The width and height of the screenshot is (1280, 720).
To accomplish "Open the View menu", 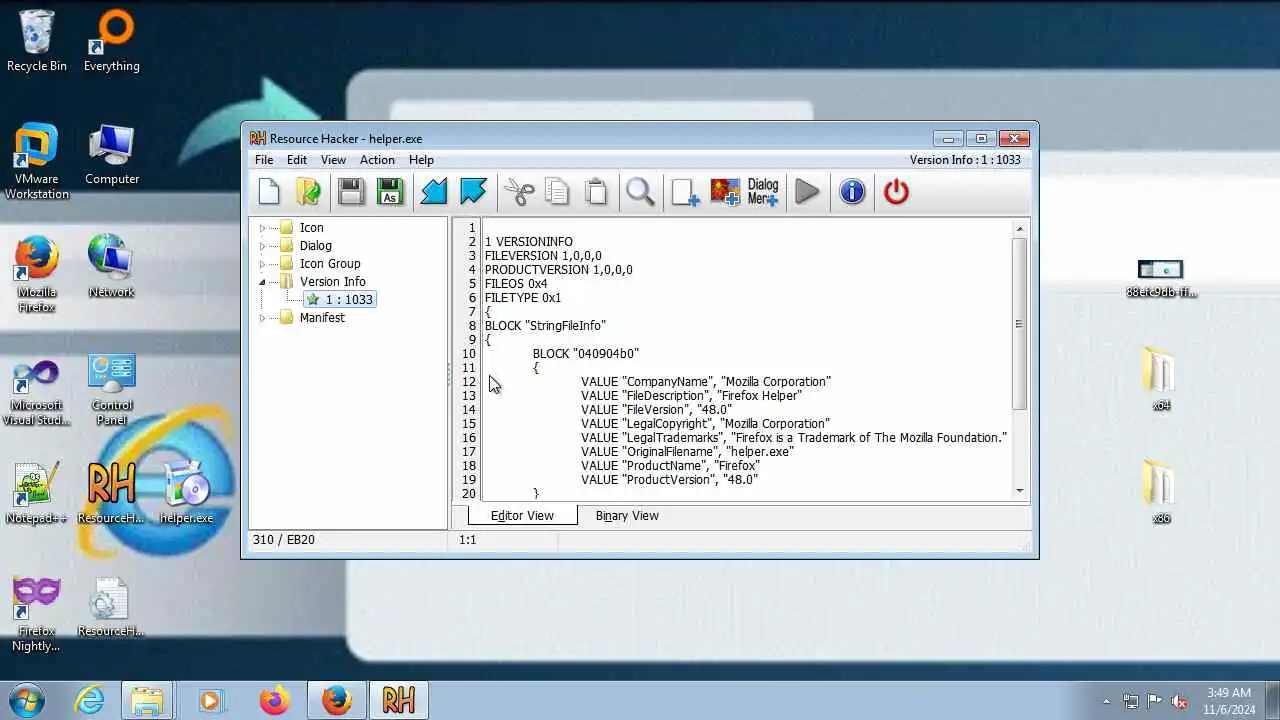I will tap(333, 160).
